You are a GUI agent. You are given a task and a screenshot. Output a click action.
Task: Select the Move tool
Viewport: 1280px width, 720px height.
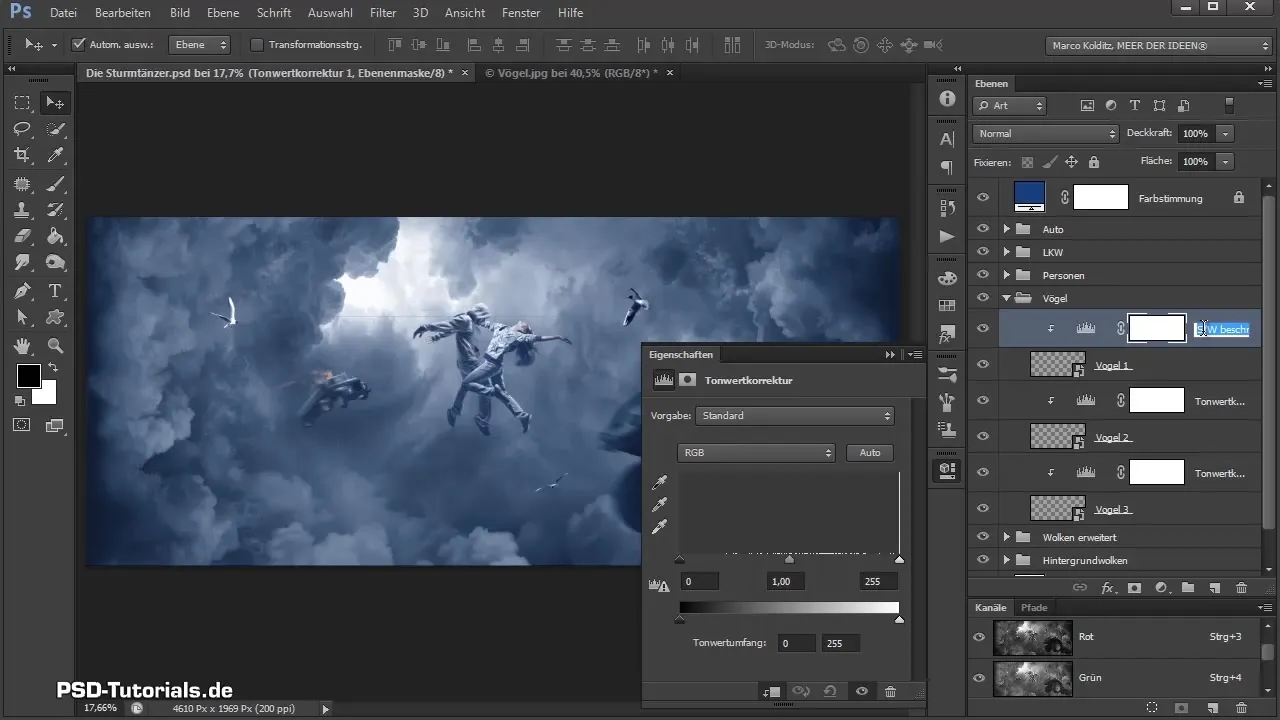[55, 102]
